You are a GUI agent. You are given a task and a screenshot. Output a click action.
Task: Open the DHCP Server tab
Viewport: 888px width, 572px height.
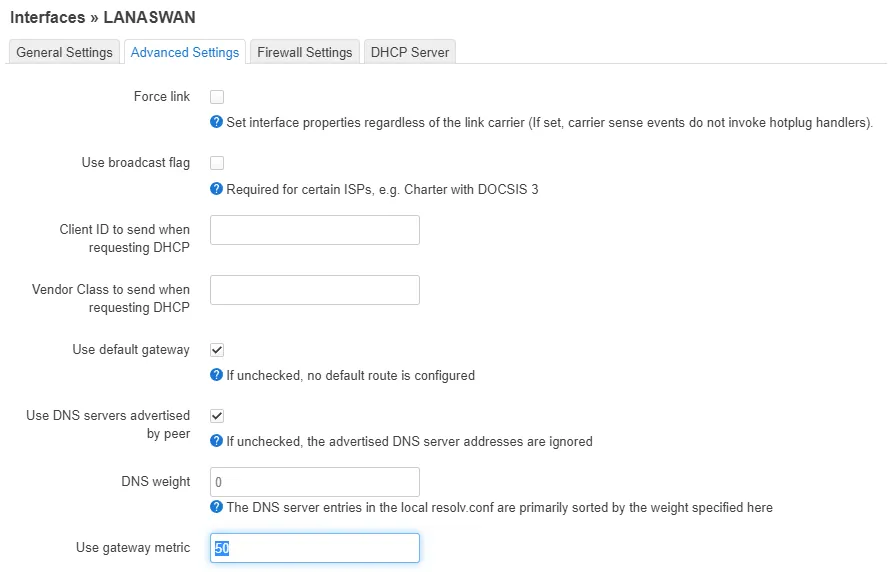pyautogui.click(x=410, y=52)
